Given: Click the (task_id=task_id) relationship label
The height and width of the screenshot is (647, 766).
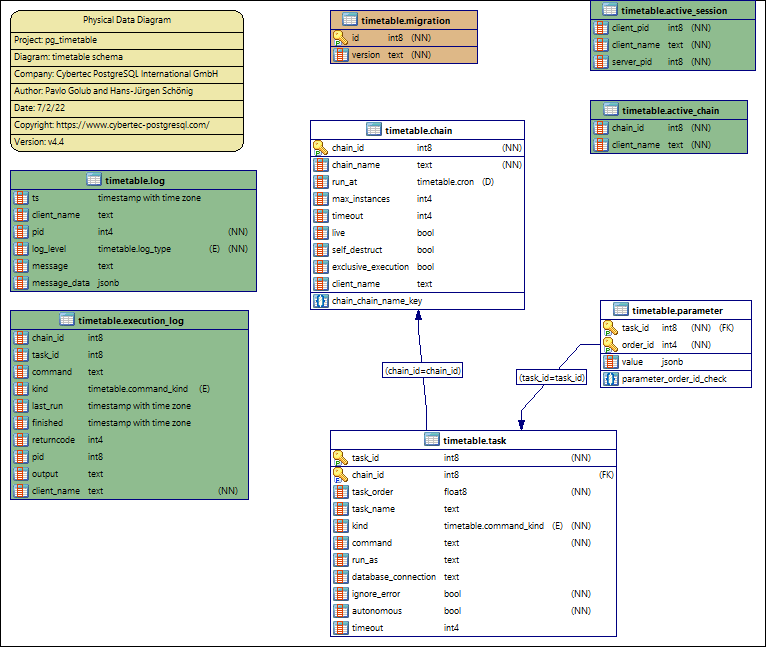Looking at the screenshot, I should 552,377.
